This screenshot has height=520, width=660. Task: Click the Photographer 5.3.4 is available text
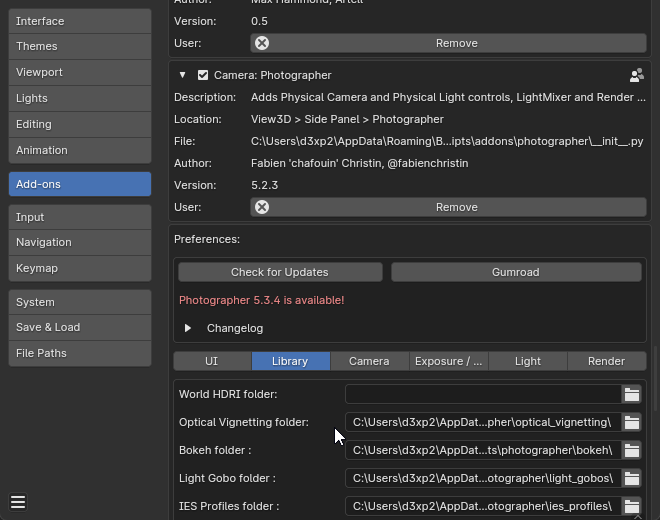tap(261, 300)
